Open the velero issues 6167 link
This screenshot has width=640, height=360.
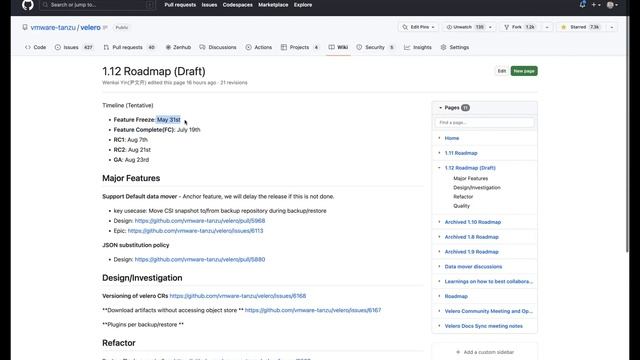(313, 310)
